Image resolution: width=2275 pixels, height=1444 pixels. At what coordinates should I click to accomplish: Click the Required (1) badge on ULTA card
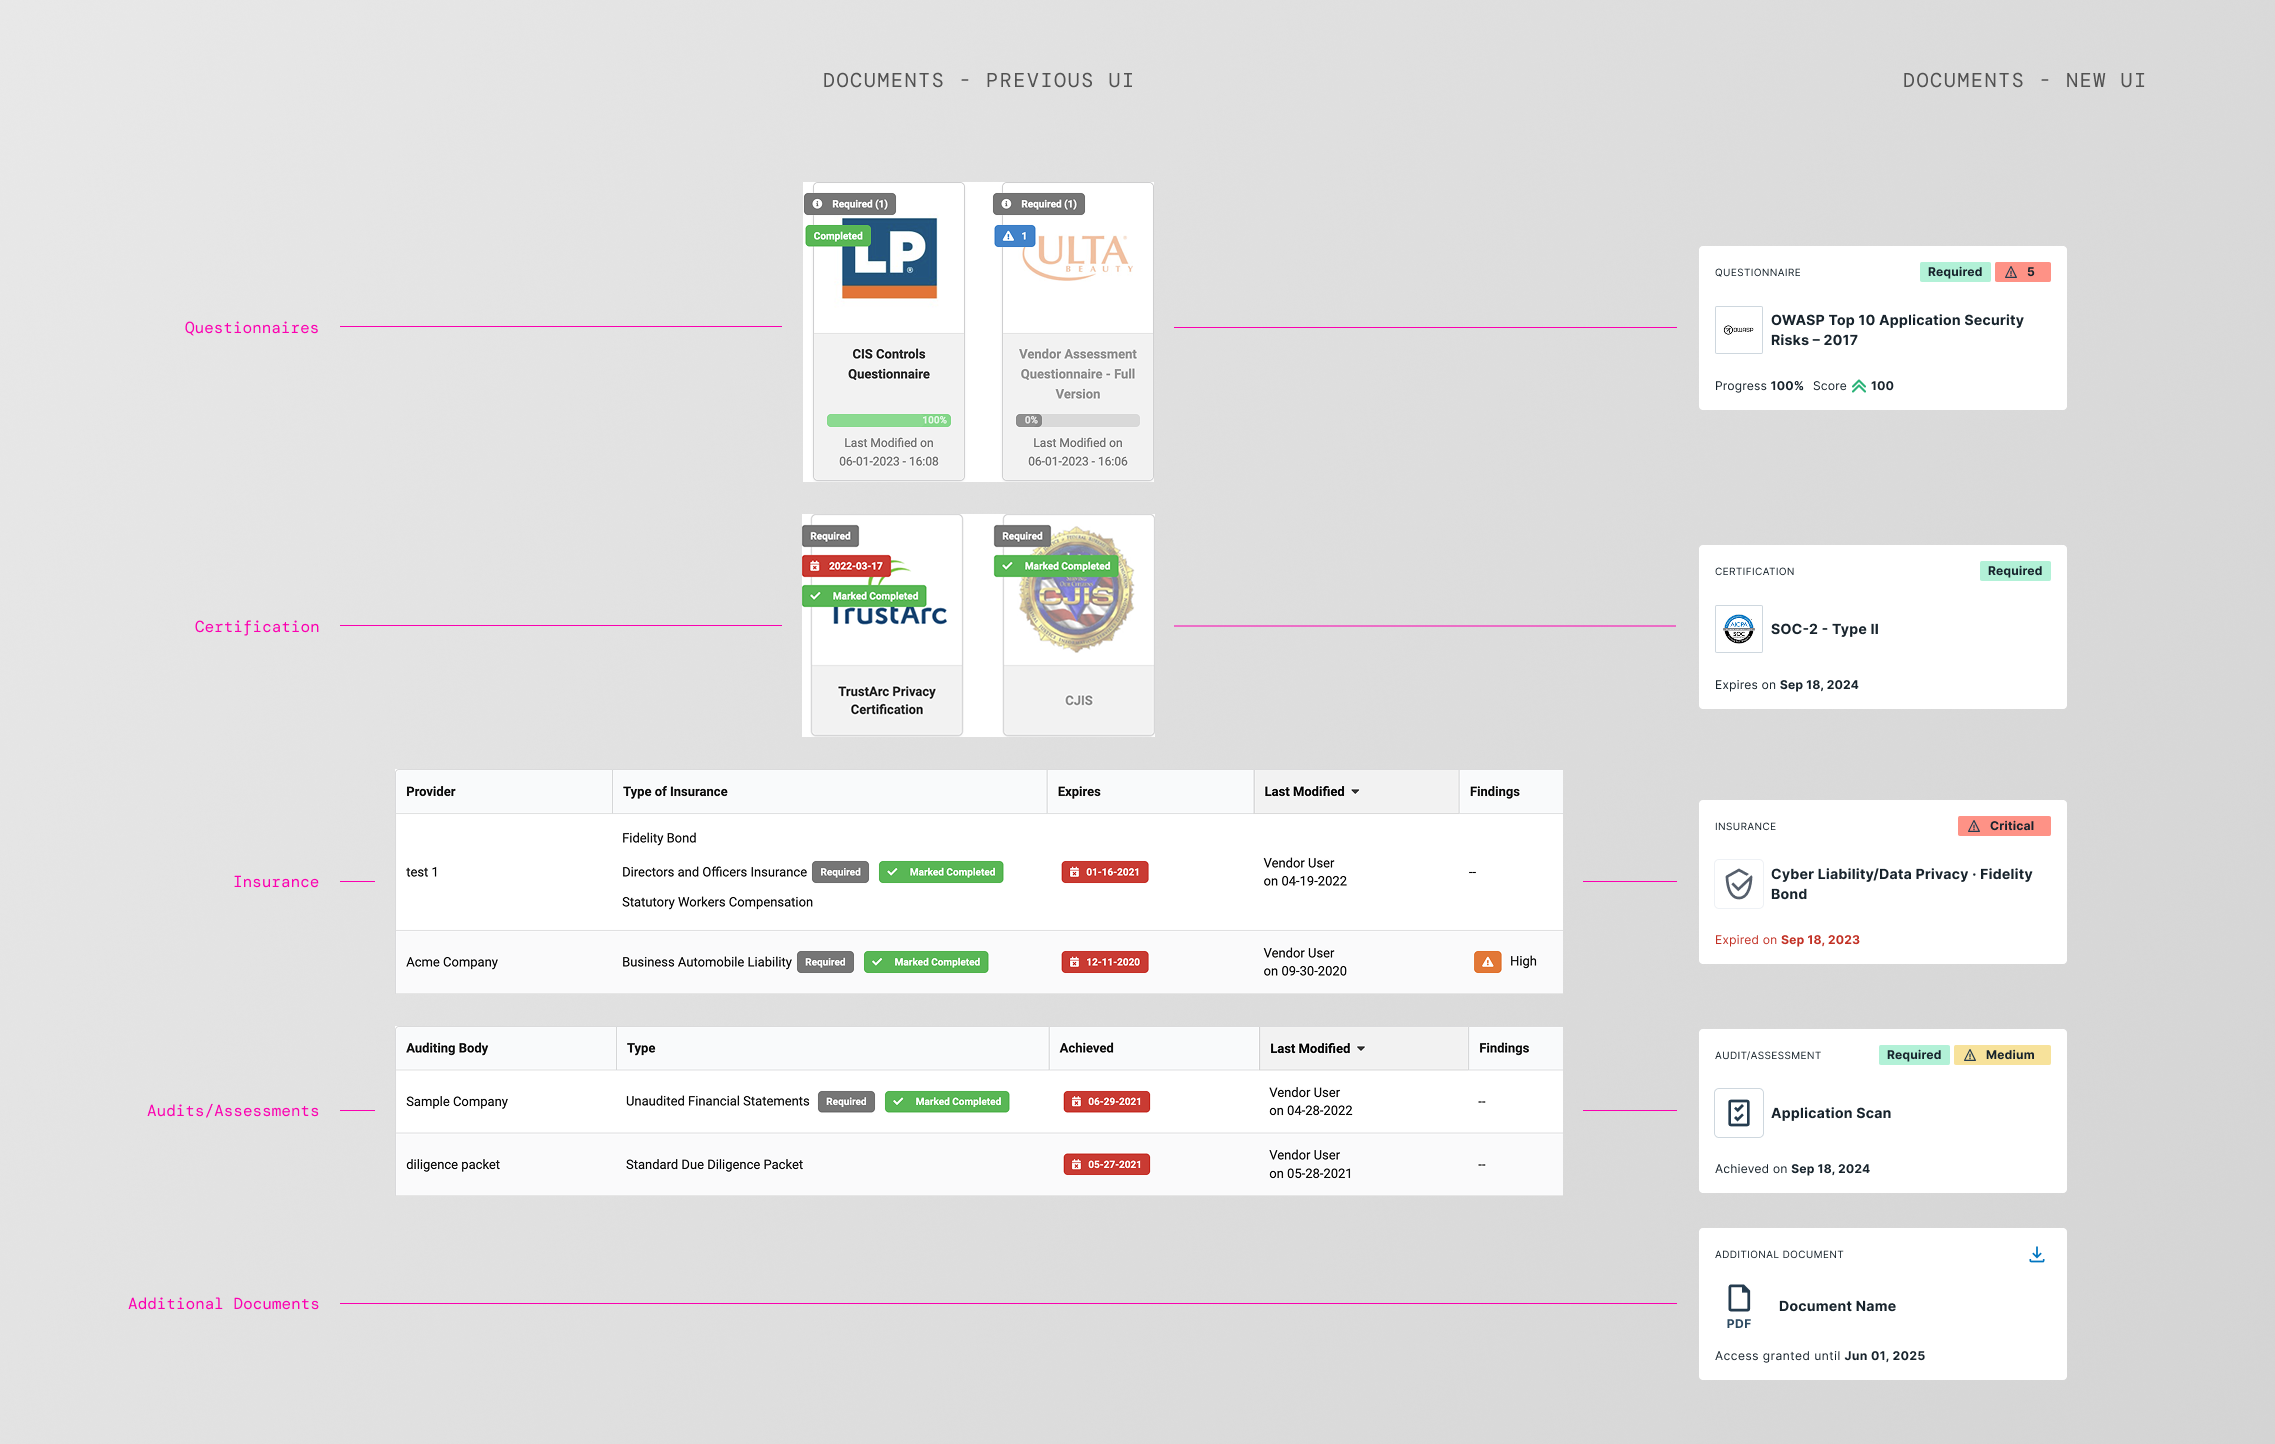tap(1039, 204)
